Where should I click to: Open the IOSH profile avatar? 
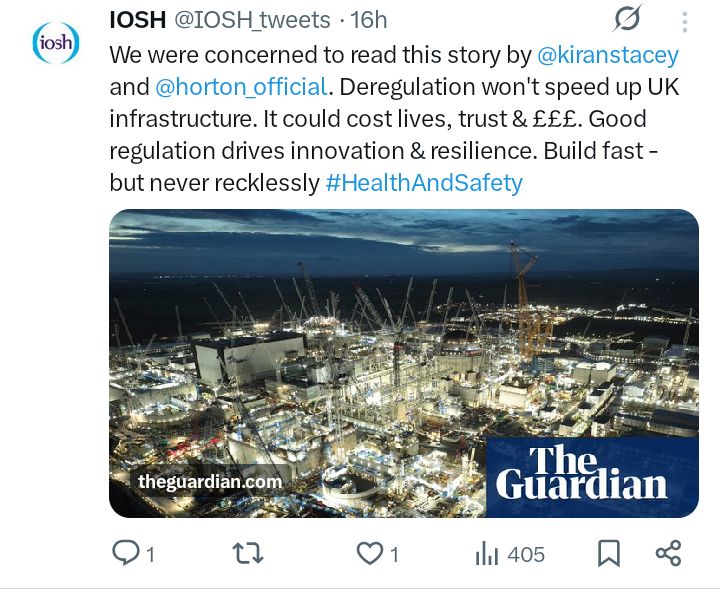[55, 42]
